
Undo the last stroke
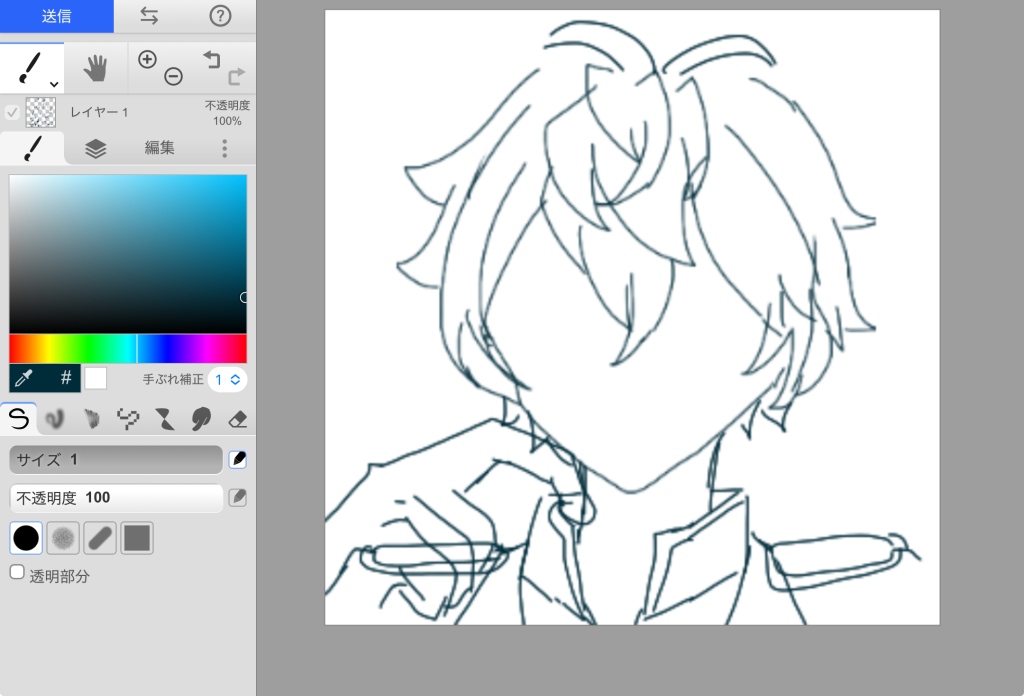pos(211,59)
